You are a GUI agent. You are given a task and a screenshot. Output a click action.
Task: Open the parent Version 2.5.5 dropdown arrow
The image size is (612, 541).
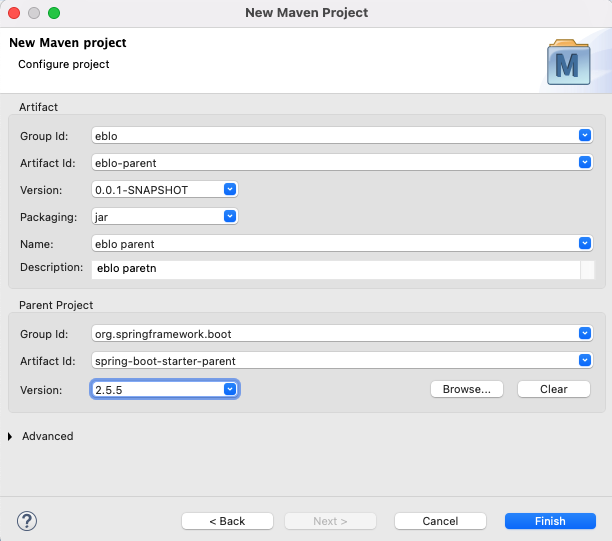coord(230,389)
